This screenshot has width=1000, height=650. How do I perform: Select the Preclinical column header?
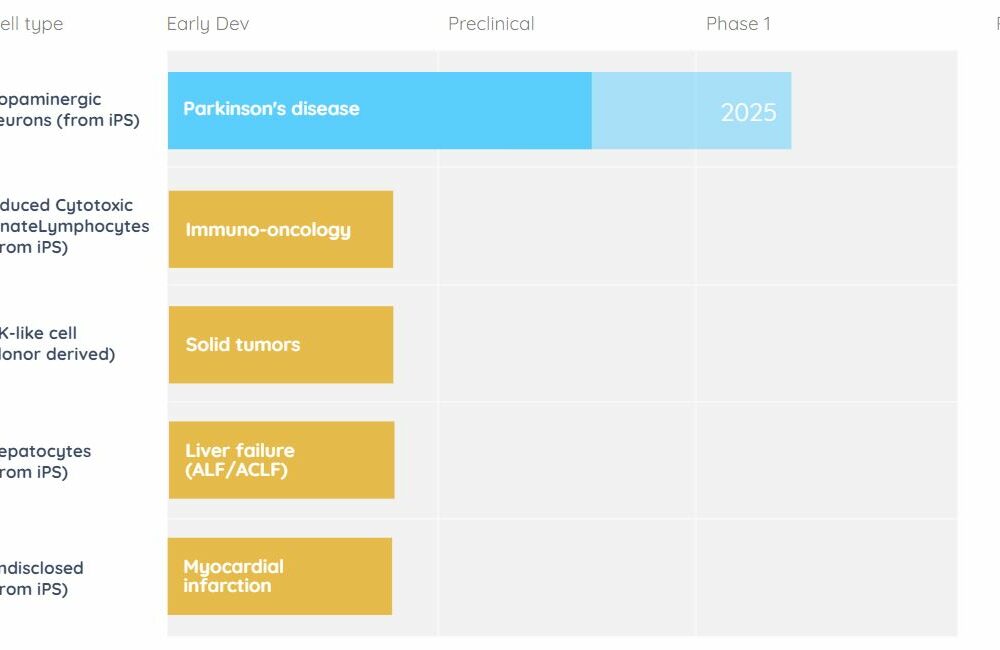click(x=491, y=24)
